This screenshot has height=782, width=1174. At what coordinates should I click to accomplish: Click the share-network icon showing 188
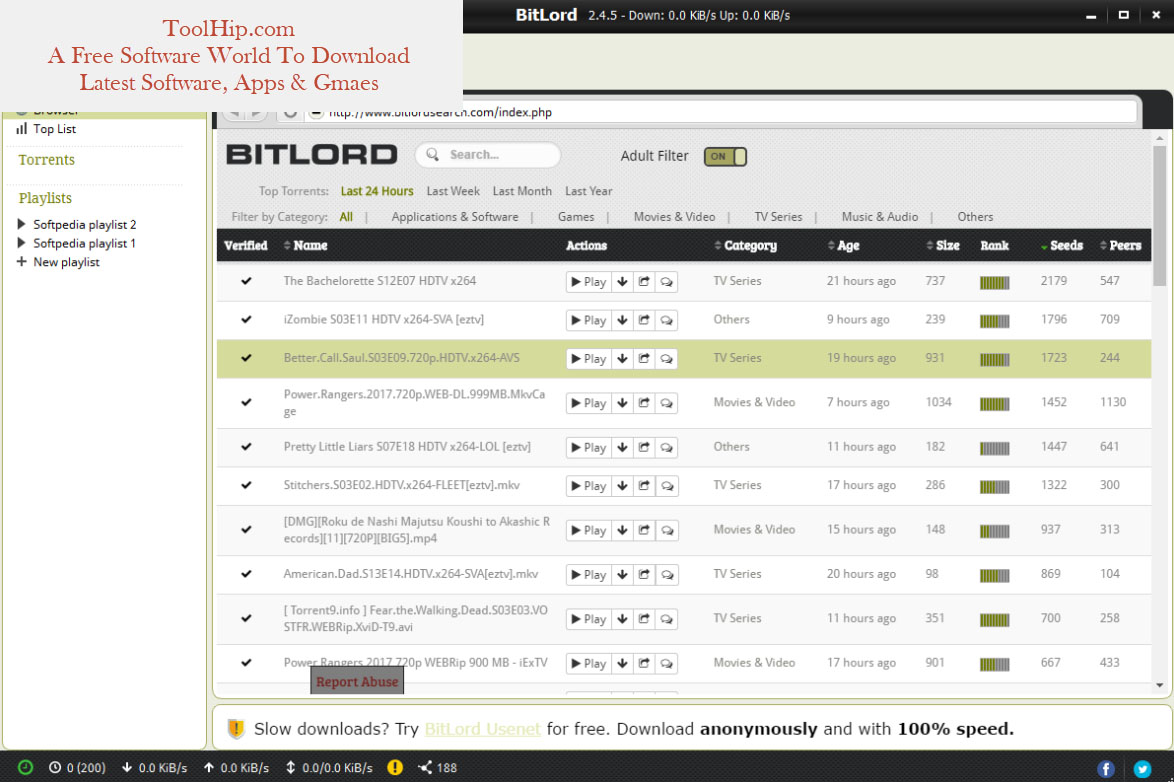coord(425,767)
